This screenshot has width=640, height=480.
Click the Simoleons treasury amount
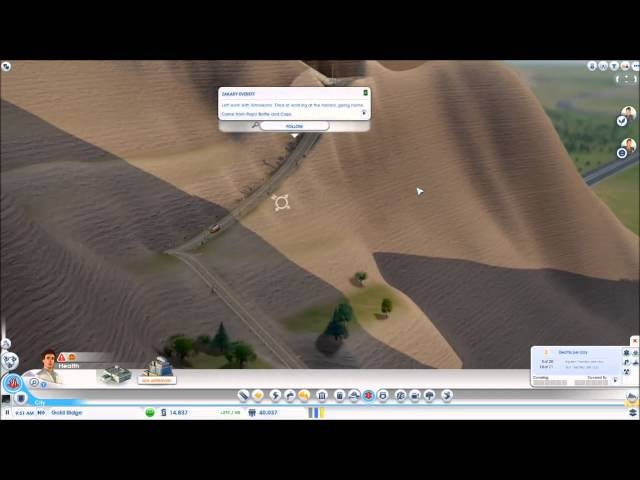178,412
